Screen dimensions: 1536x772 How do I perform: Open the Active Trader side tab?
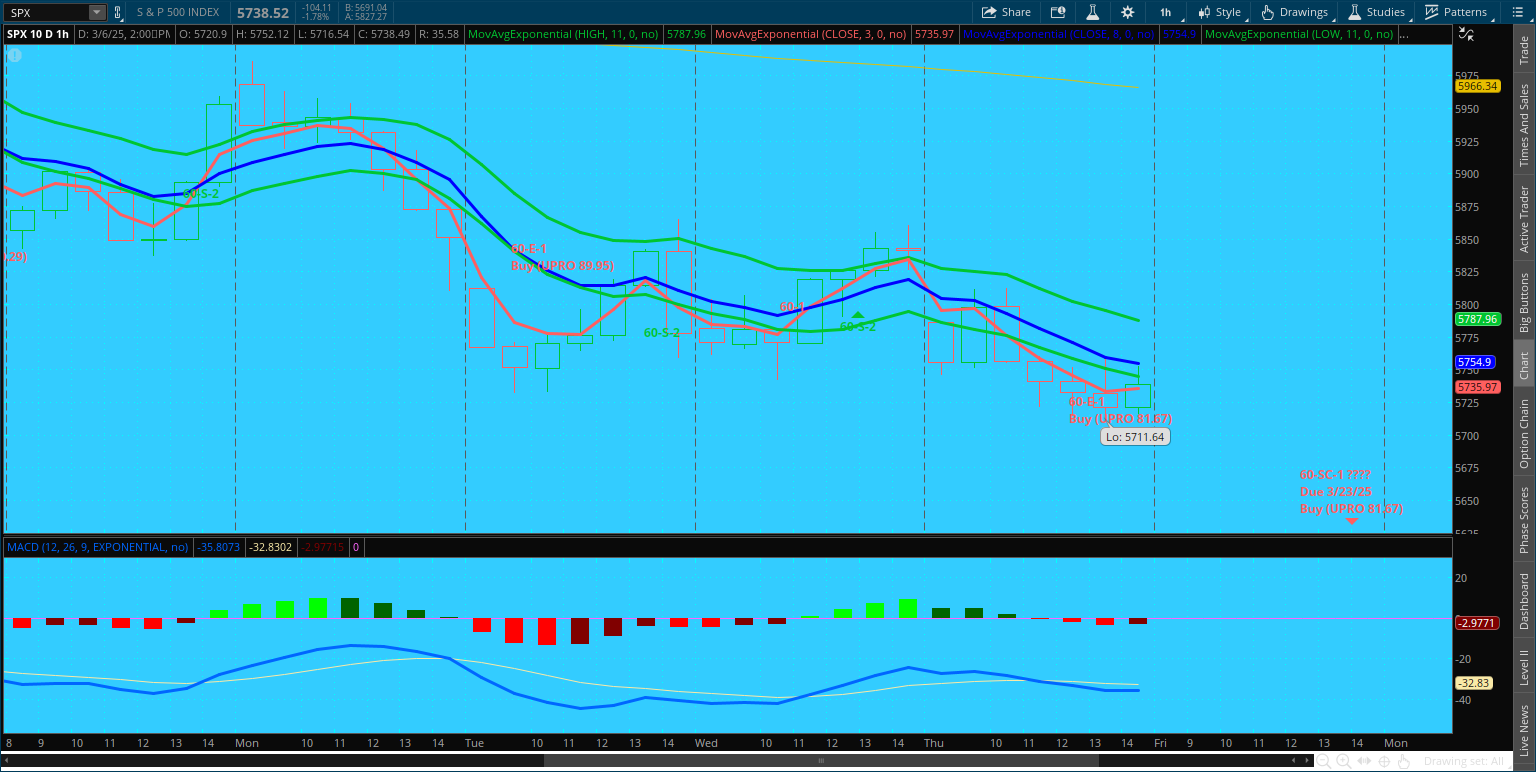[x=1524, y=219]
